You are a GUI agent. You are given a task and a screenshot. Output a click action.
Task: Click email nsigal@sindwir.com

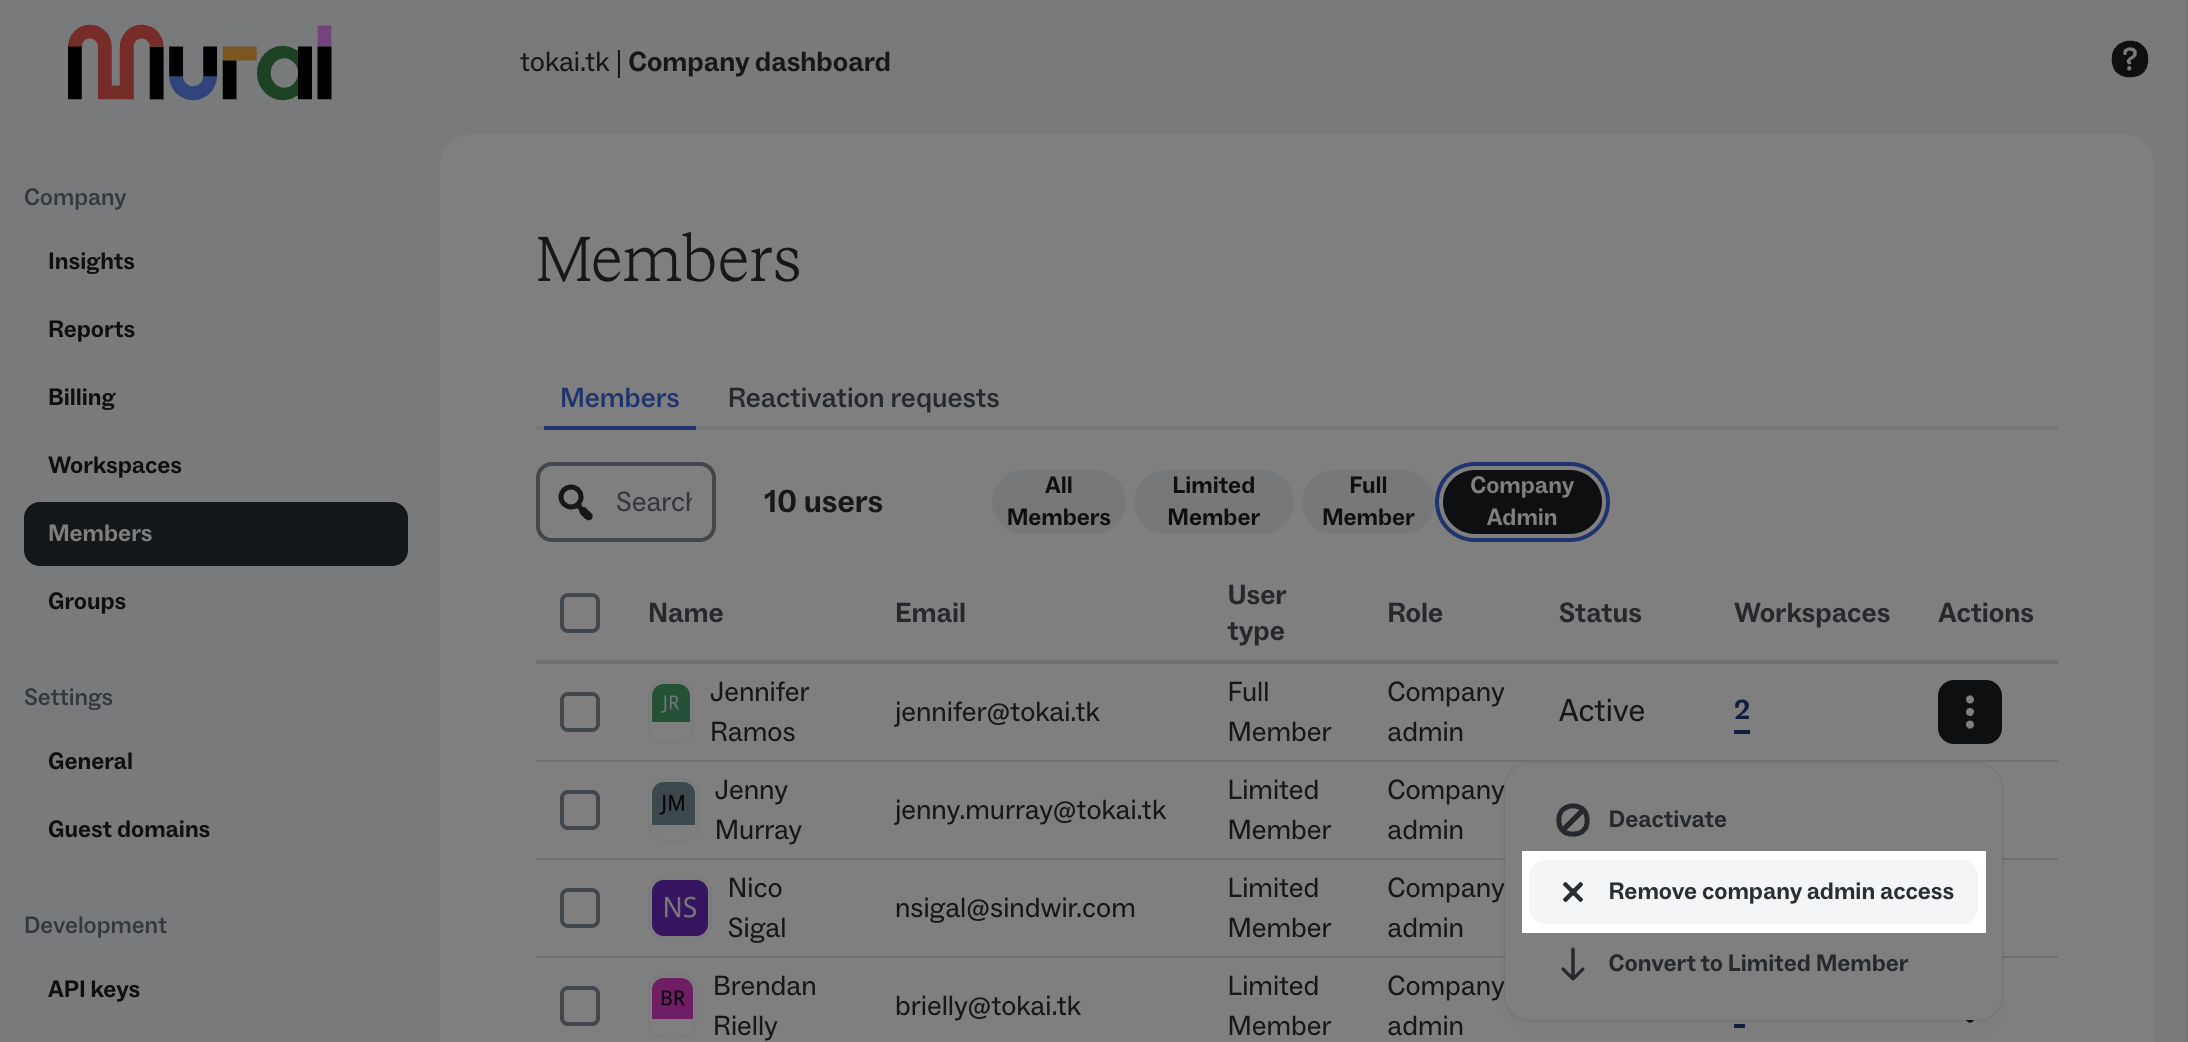pos(1015,908)
